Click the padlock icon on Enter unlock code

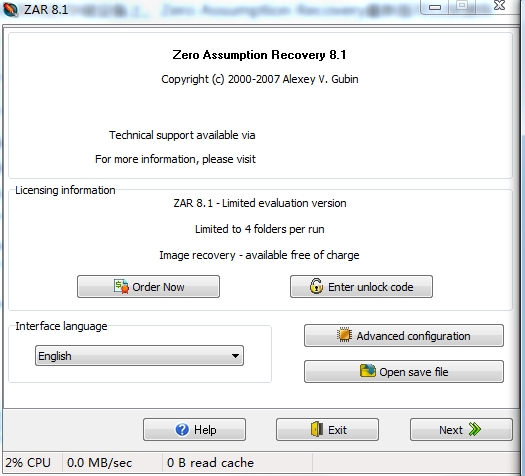pyautogui.click(x=316, y=286)
